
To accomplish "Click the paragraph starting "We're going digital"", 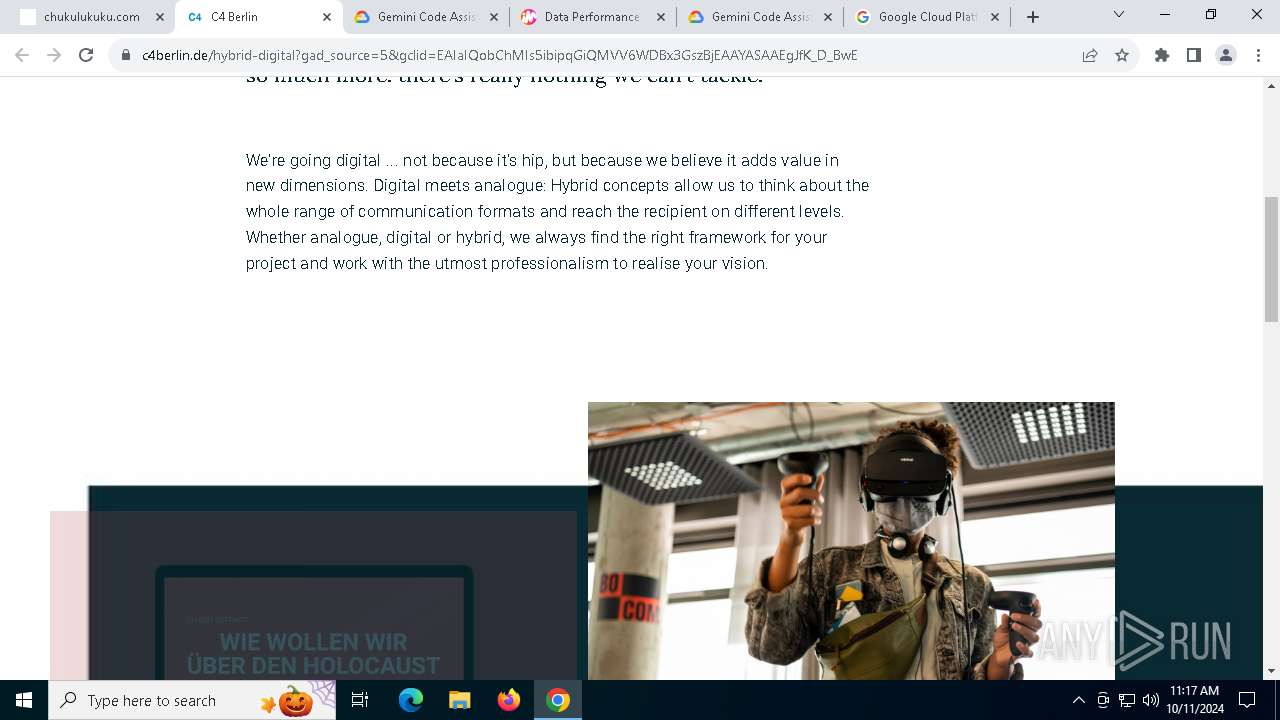I will (557, 212).
